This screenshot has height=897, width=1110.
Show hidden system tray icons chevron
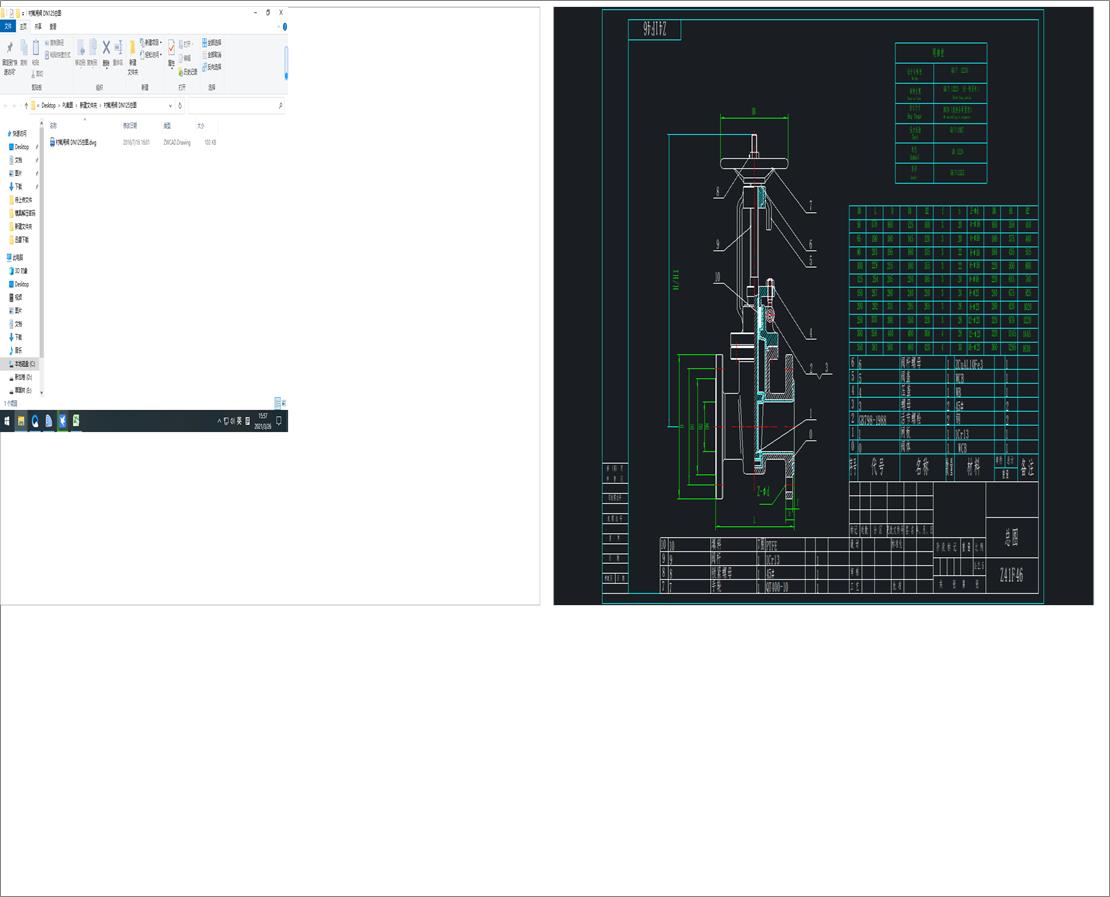(219, 421)
